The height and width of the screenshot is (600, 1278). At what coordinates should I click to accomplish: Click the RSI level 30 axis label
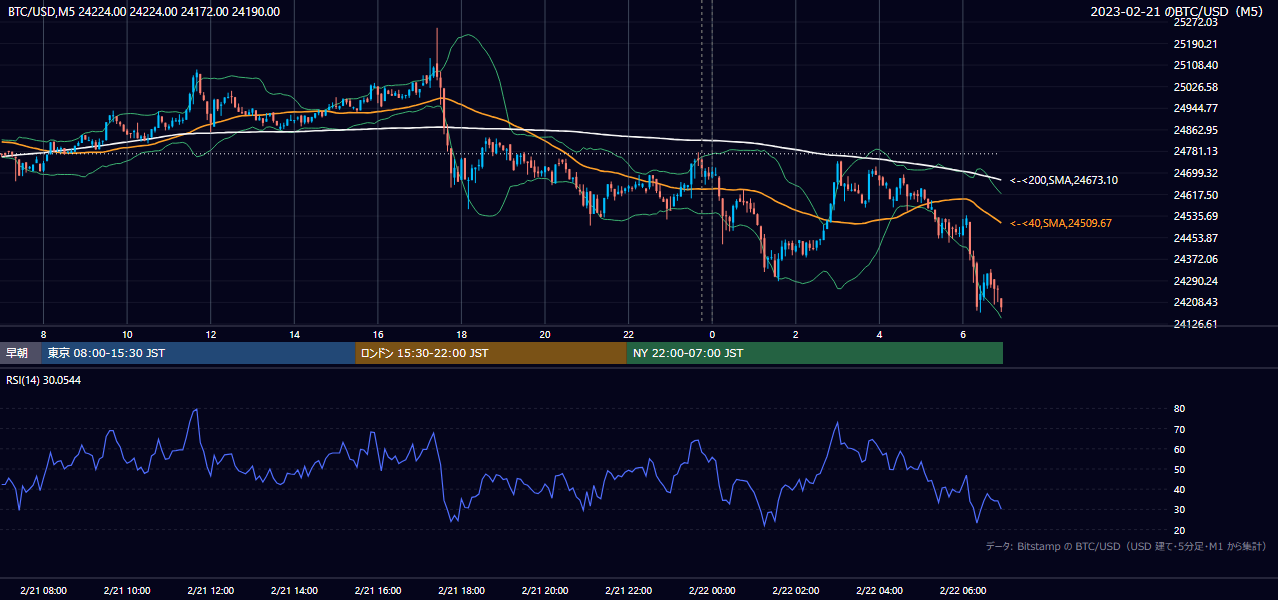click(x=1179, y=510)
